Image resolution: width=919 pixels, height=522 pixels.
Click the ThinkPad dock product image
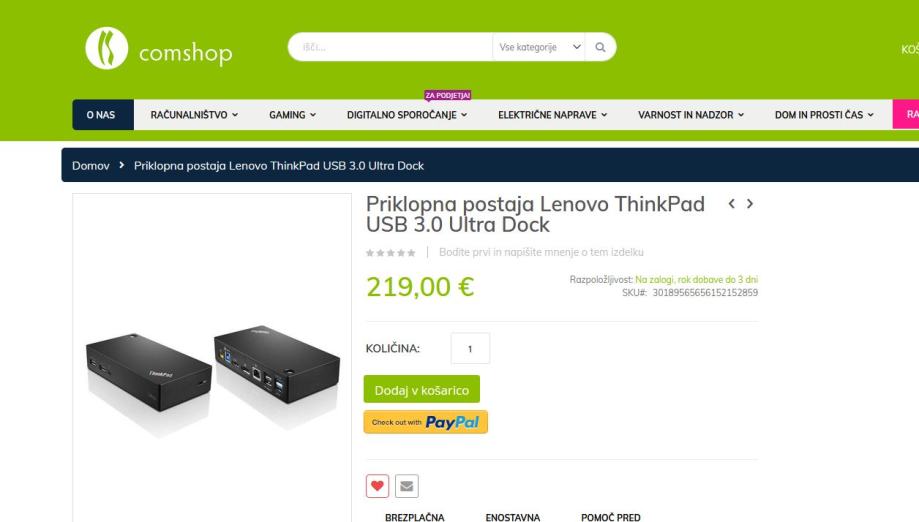(x=212, y=375)
